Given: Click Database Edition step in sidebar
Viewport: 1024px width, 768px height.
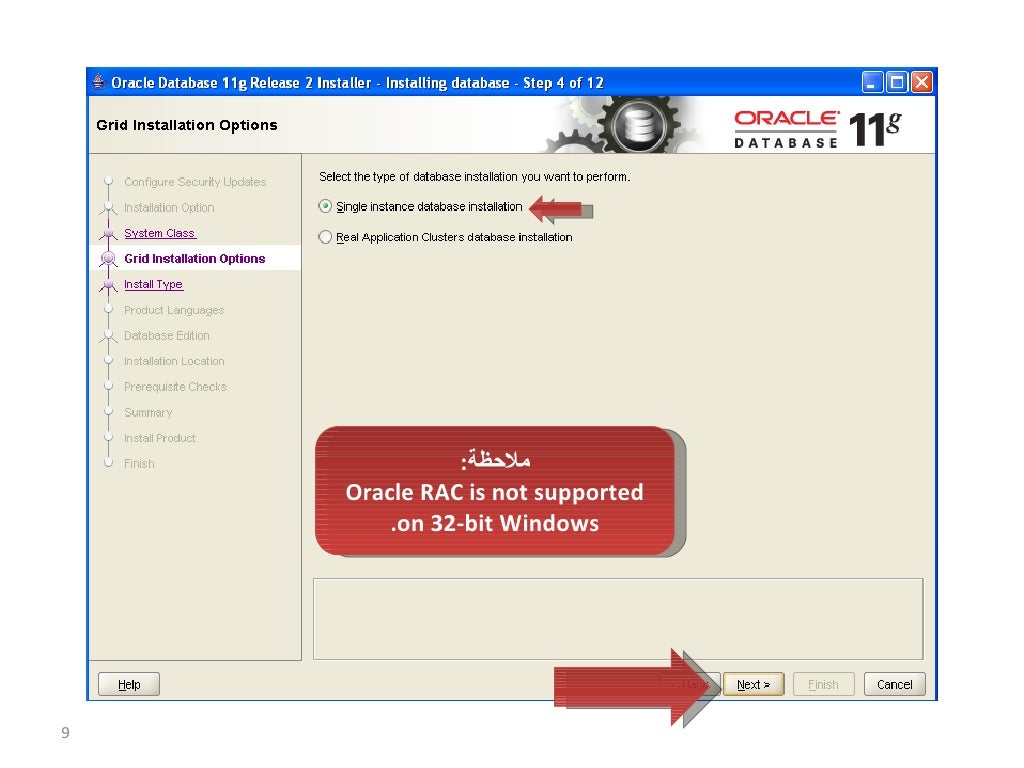Looking at the screenshot, I should [x=167, y=336].
